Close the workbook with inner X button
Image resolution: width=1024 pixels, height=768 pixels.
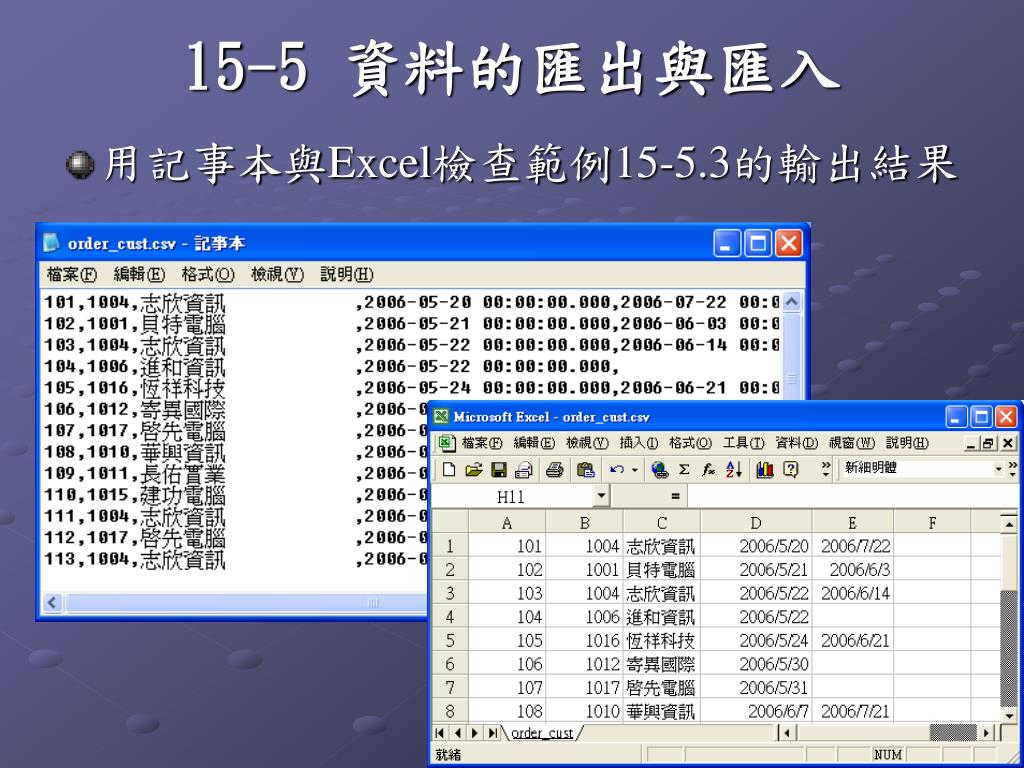coord(1008,443)
